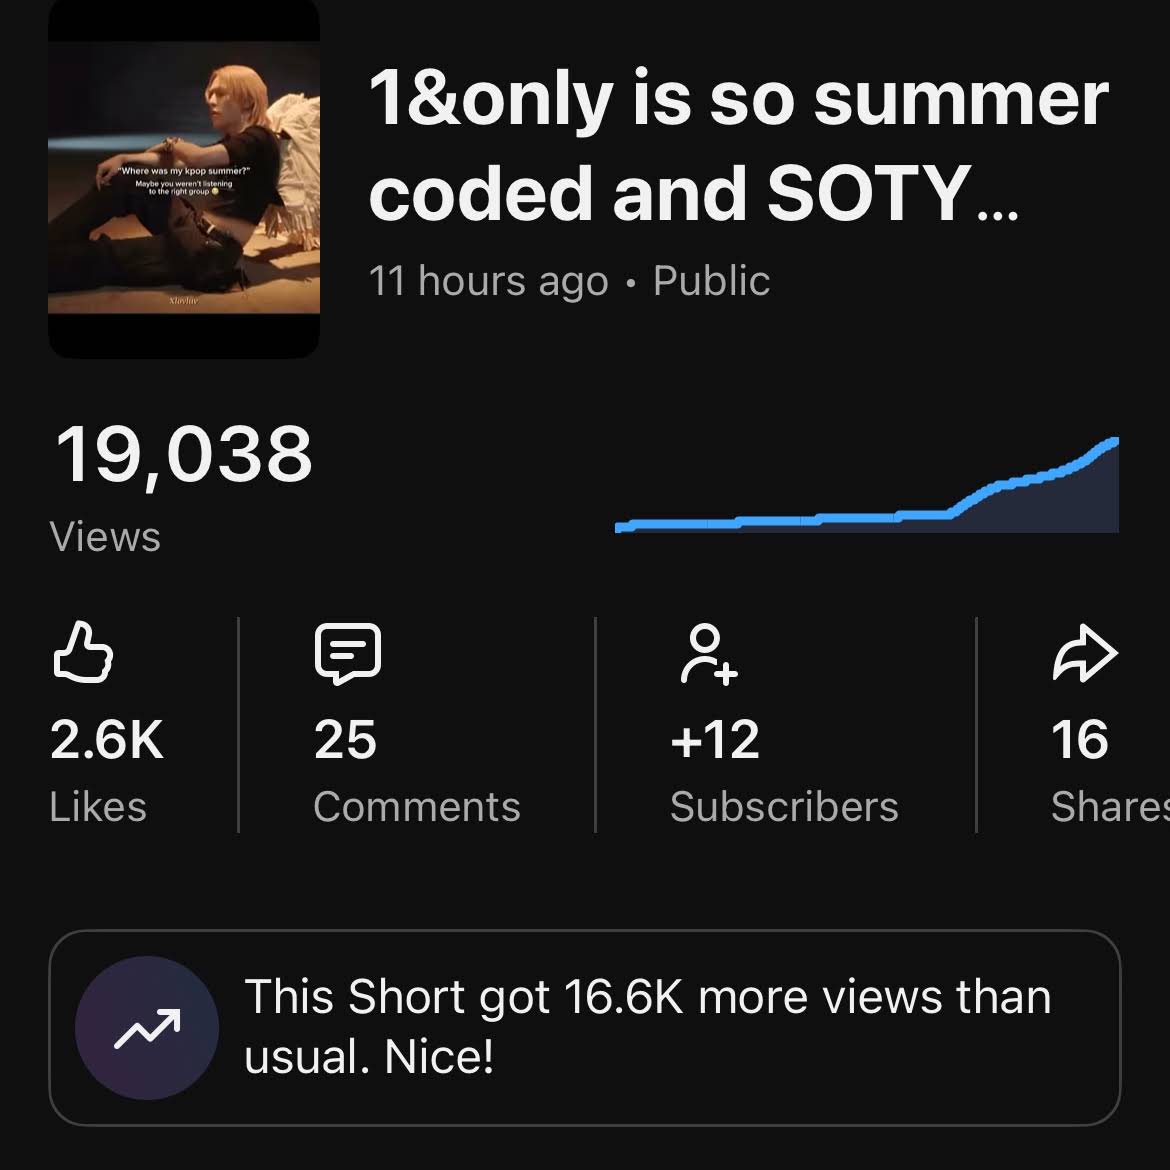Open the 'Comments' label
This screenshot has height=1170, width=1170.
click(417, 807)
